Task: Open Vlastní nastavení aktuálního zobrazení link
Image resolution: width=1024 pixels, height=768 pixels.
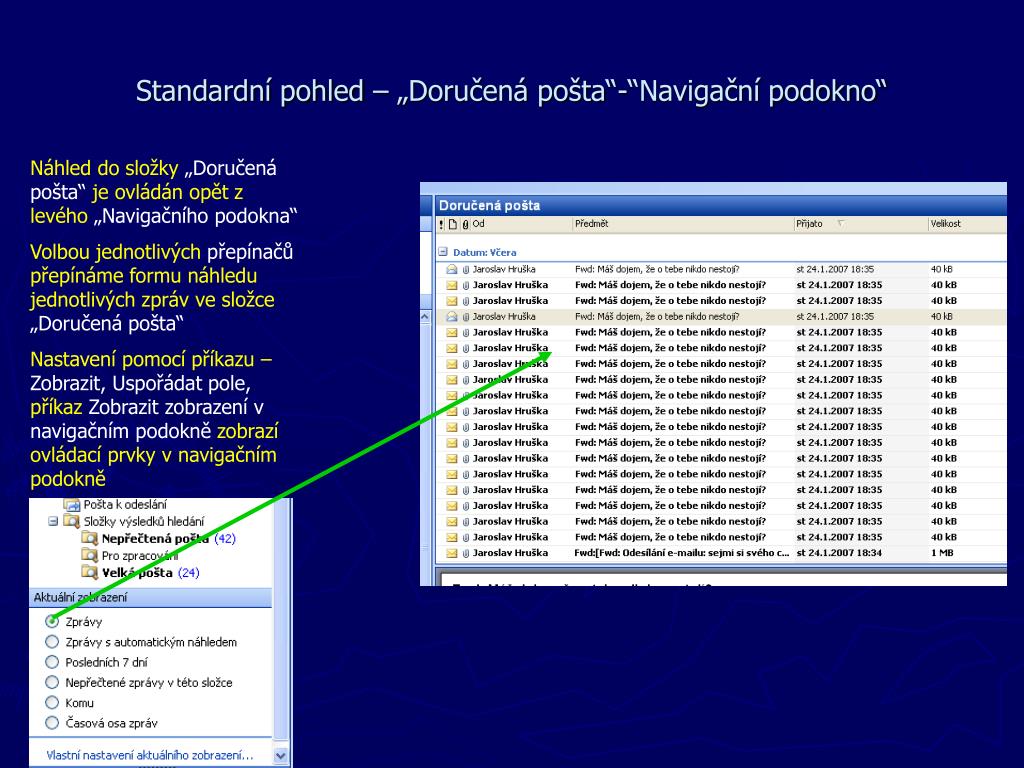Action: pyautogui.click(x=150, y=755)
